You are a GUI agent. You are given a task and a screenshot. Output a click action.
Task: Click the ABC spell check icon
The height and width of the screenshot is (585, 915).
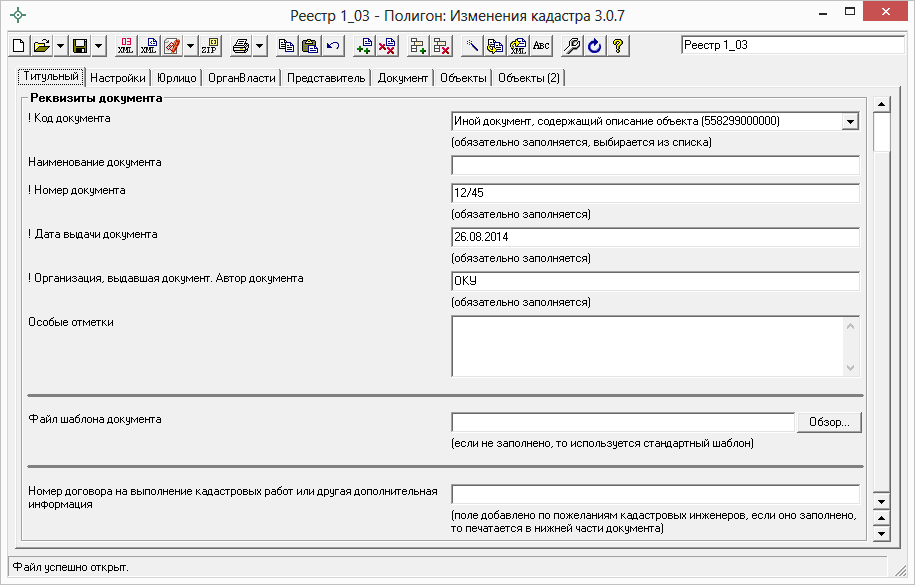tap(541, 46)
